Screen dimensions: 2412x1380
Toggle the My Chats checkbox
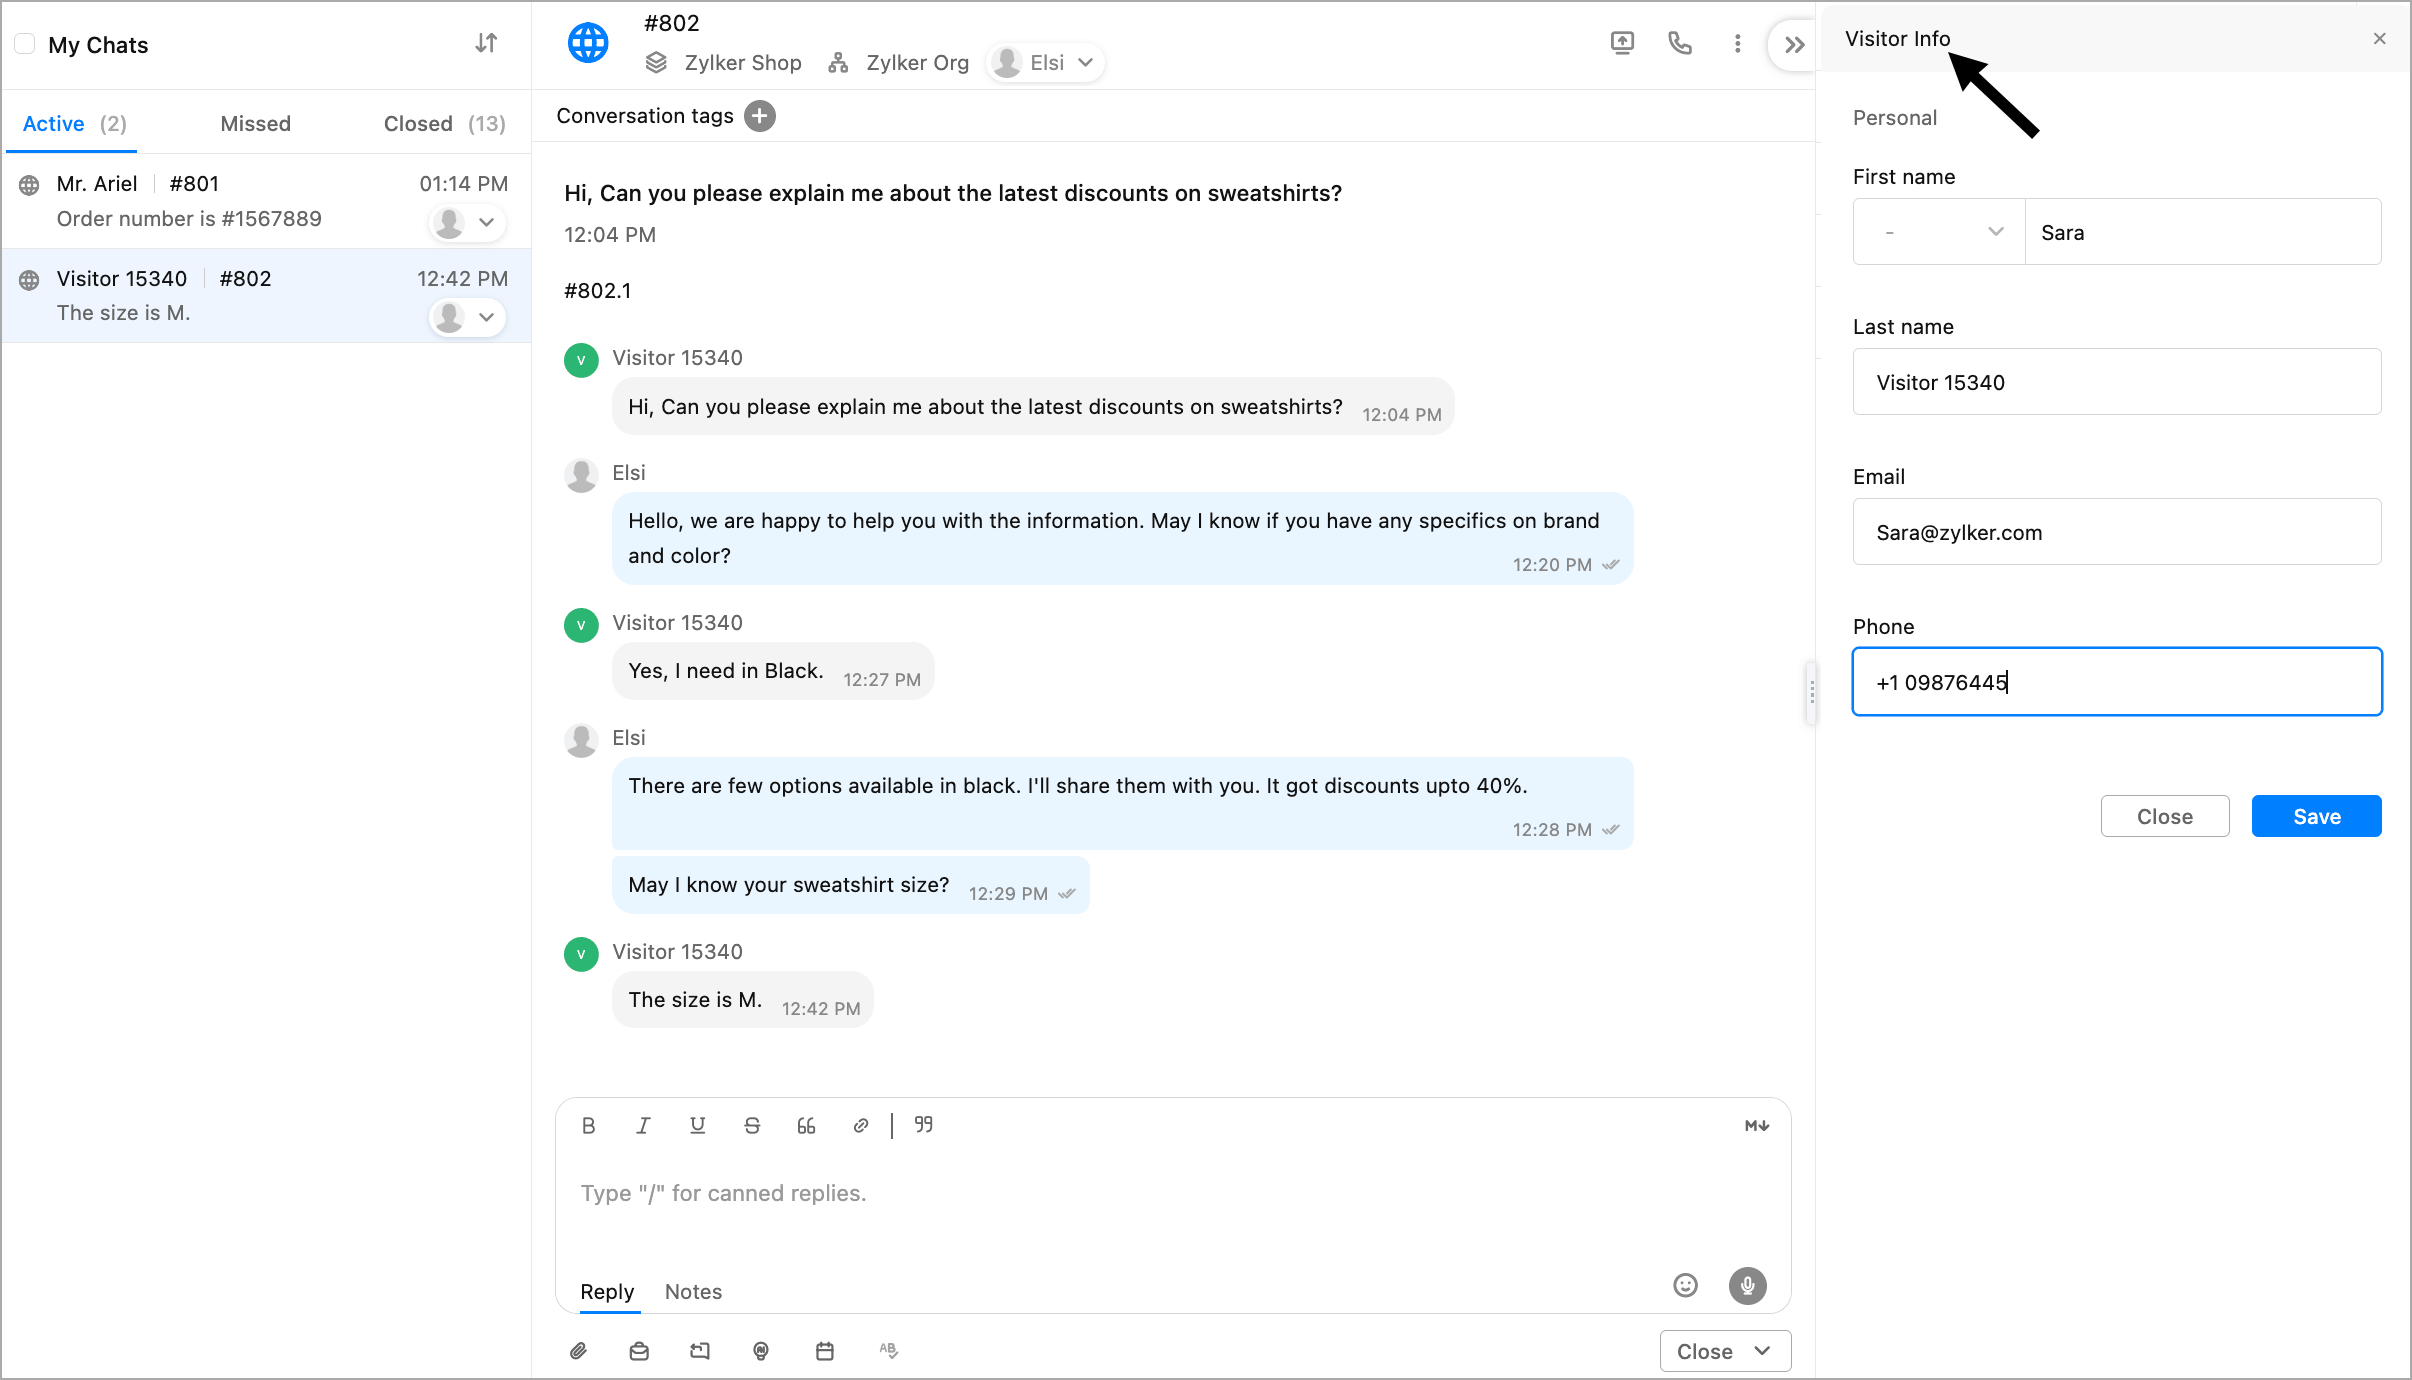click(25, 44)
